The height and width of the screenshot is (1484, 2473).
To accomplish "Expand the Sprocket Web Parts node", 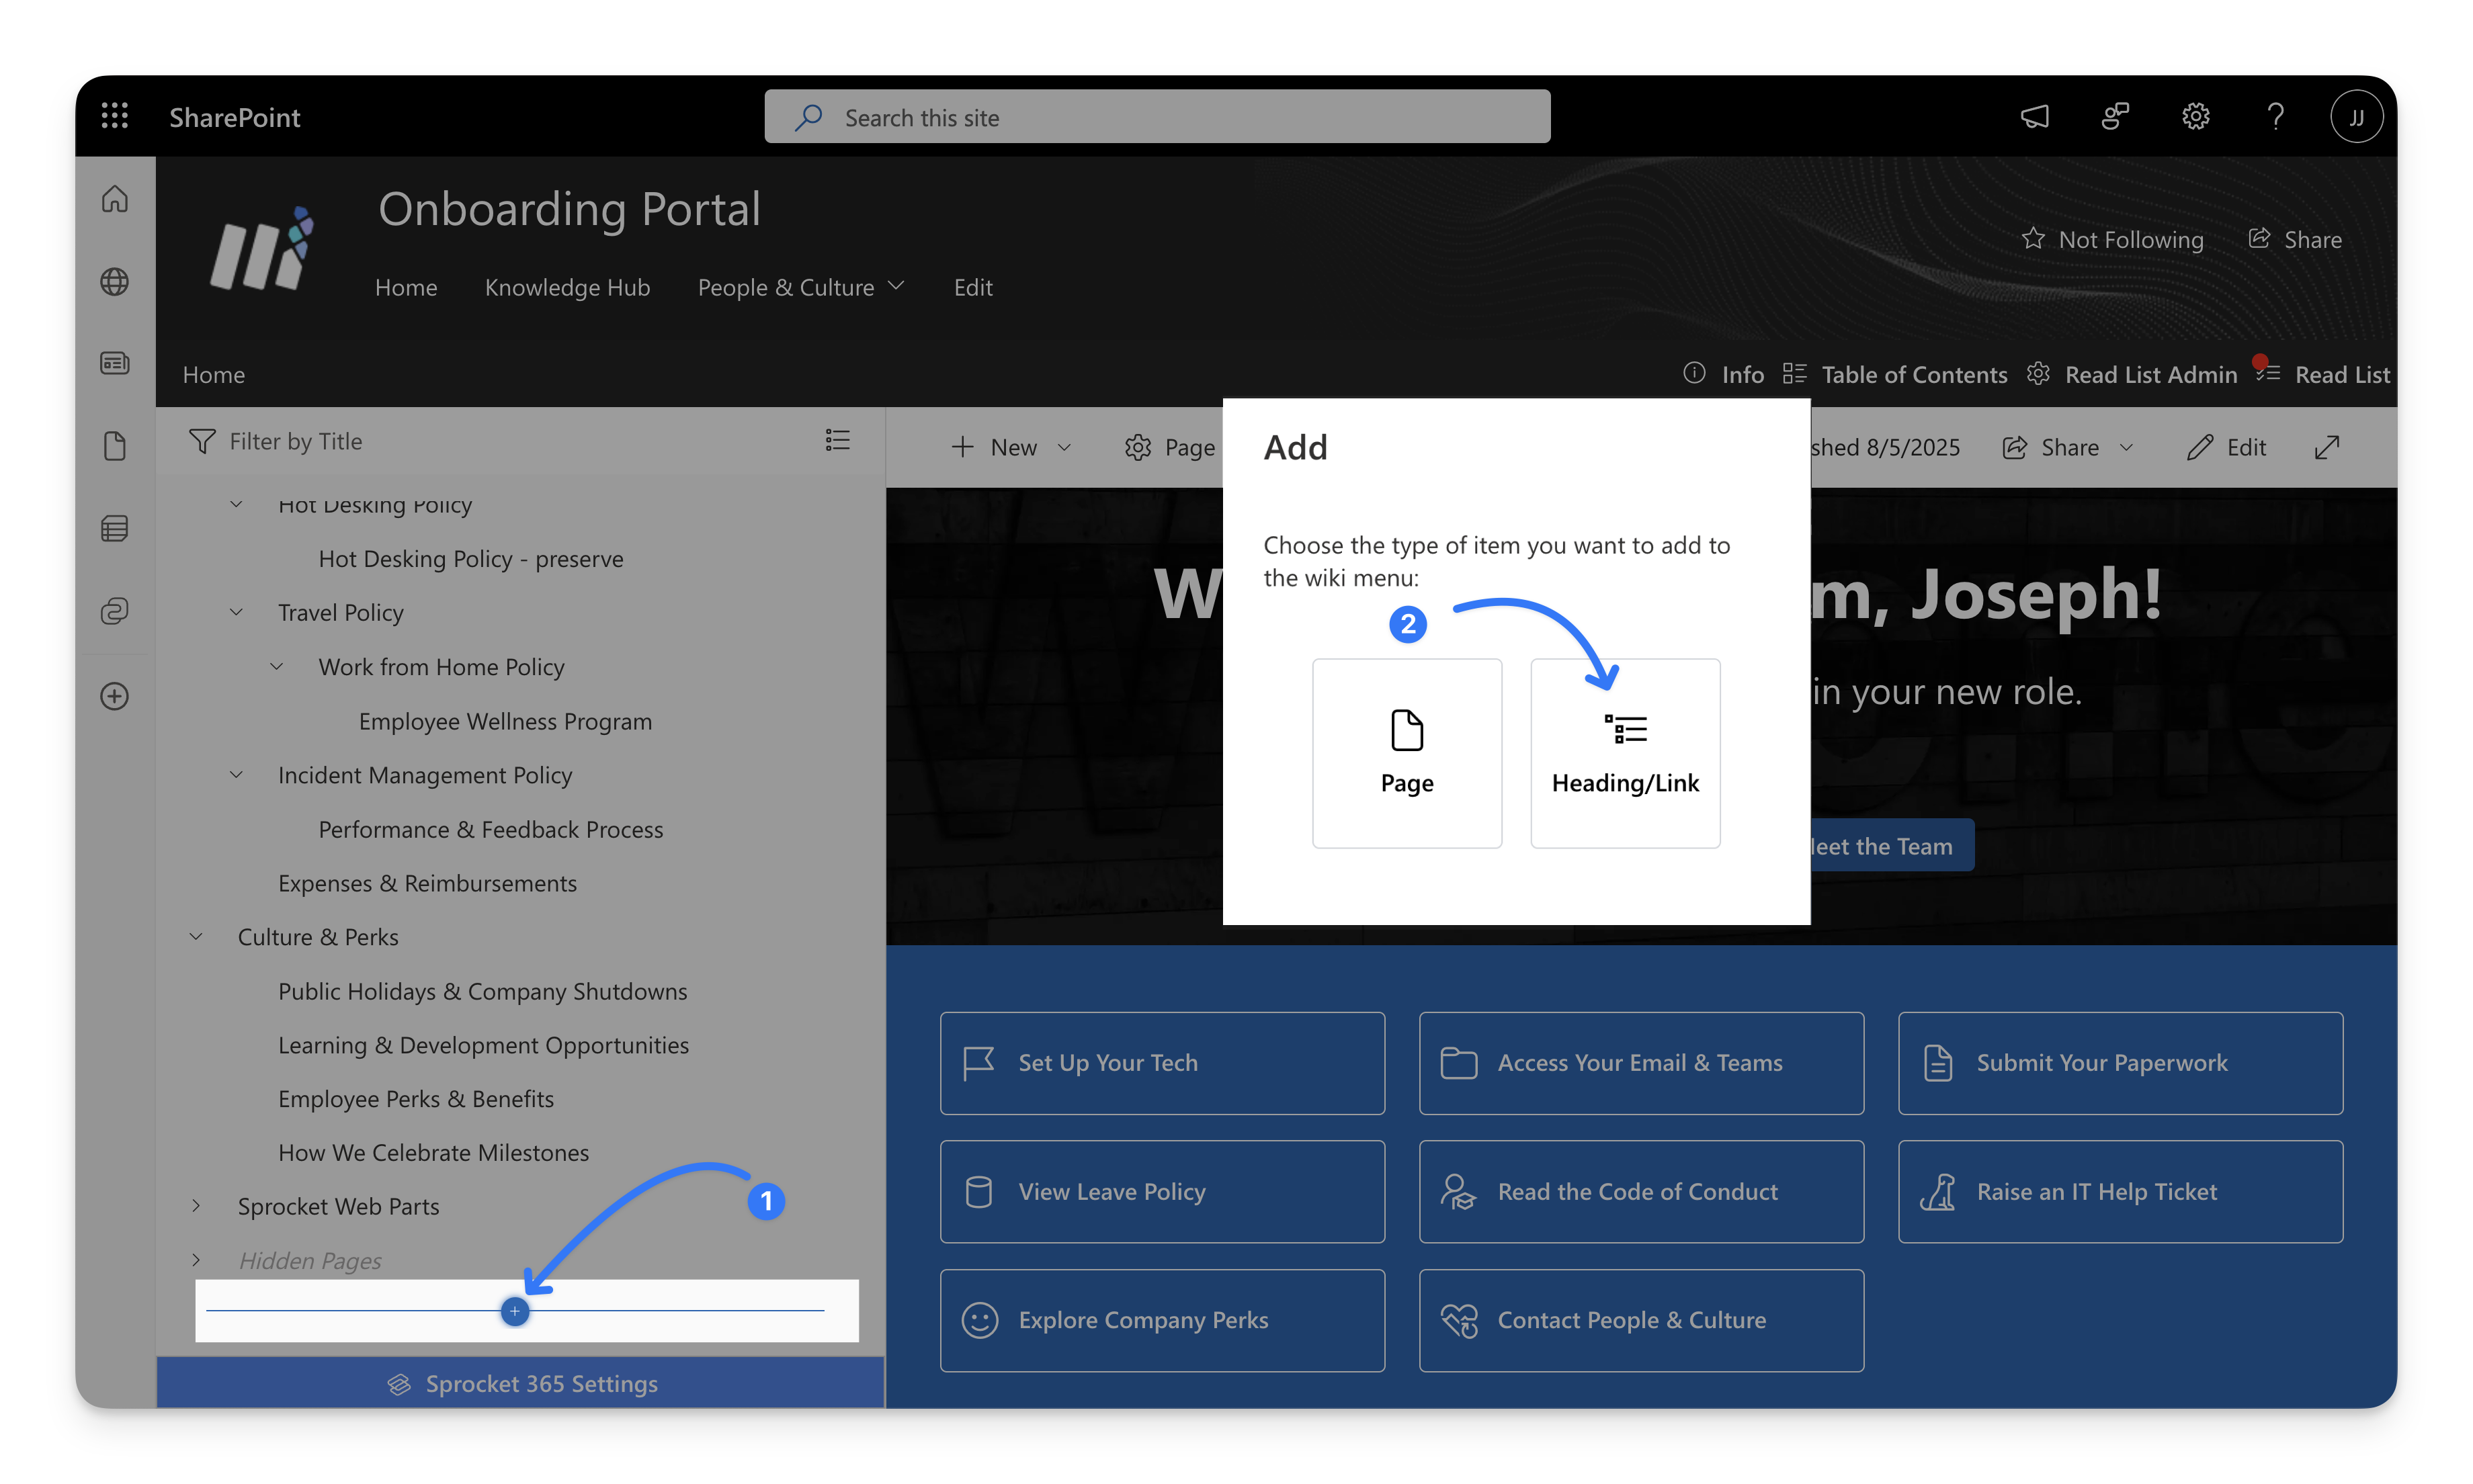I will (197, 1206).
